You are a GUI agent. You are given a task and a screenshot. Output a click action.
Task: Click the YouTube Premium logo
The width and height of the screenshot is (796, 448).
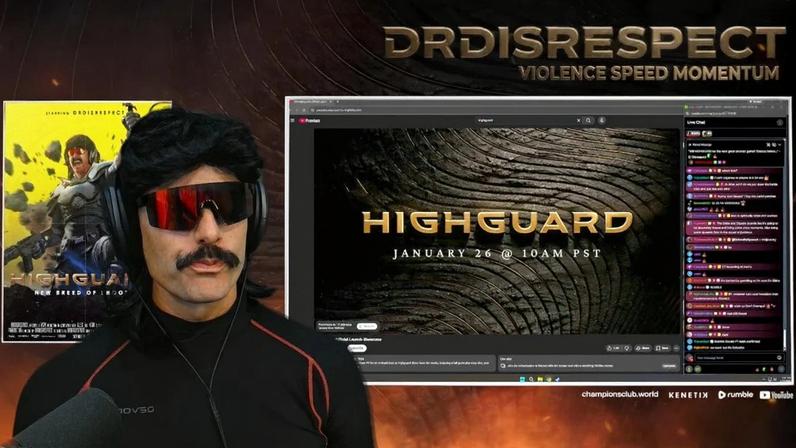[x=310, y=121]
